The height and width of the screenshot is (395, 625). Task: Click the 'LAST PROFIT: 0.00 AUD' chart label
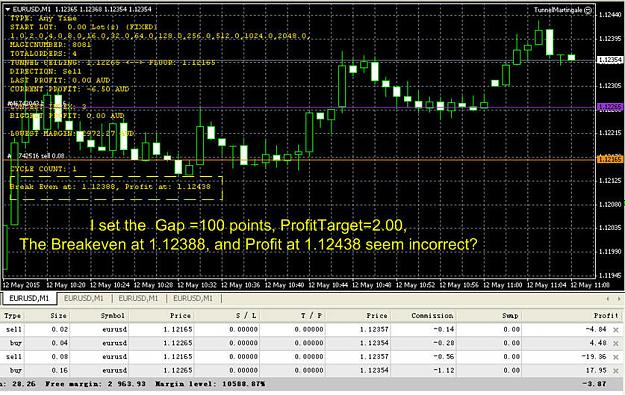(60, 80)
